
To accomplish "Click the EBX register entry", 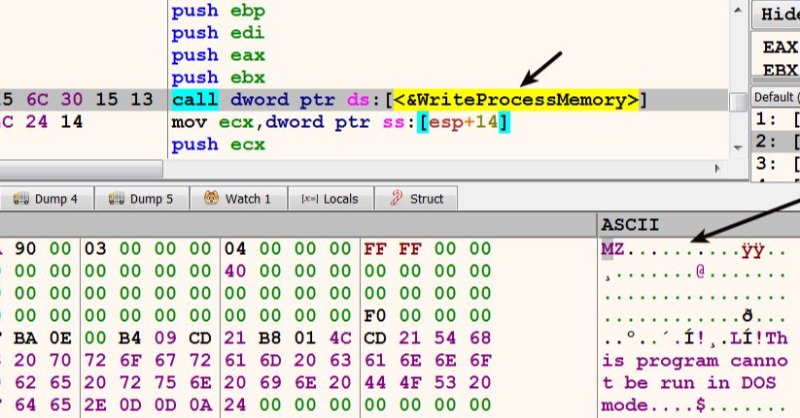I will pos(780,70).
